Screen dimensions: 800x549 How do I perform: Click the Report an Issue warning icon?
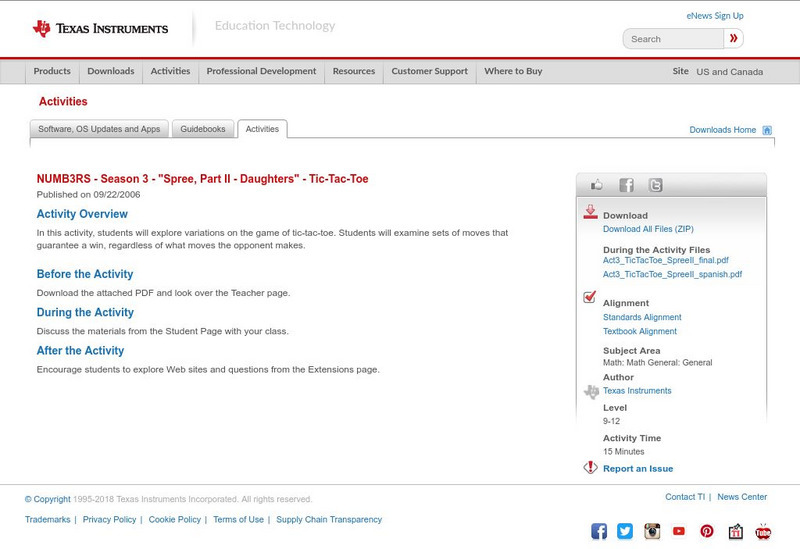point(590,467)
